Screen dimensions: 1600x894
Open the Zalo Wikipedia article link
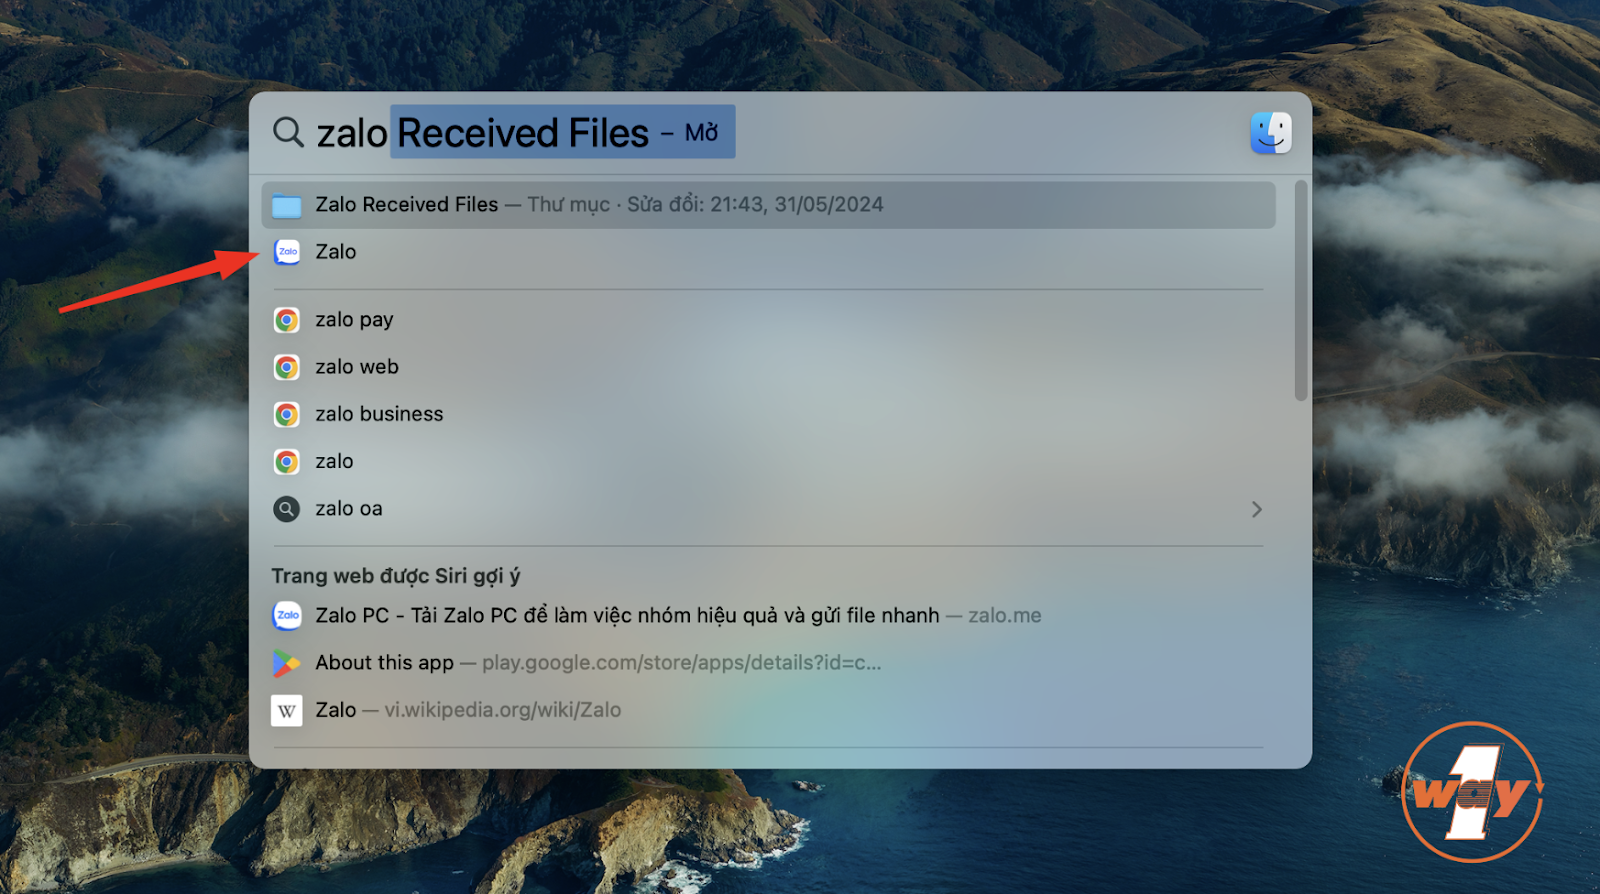coord(468,710)
